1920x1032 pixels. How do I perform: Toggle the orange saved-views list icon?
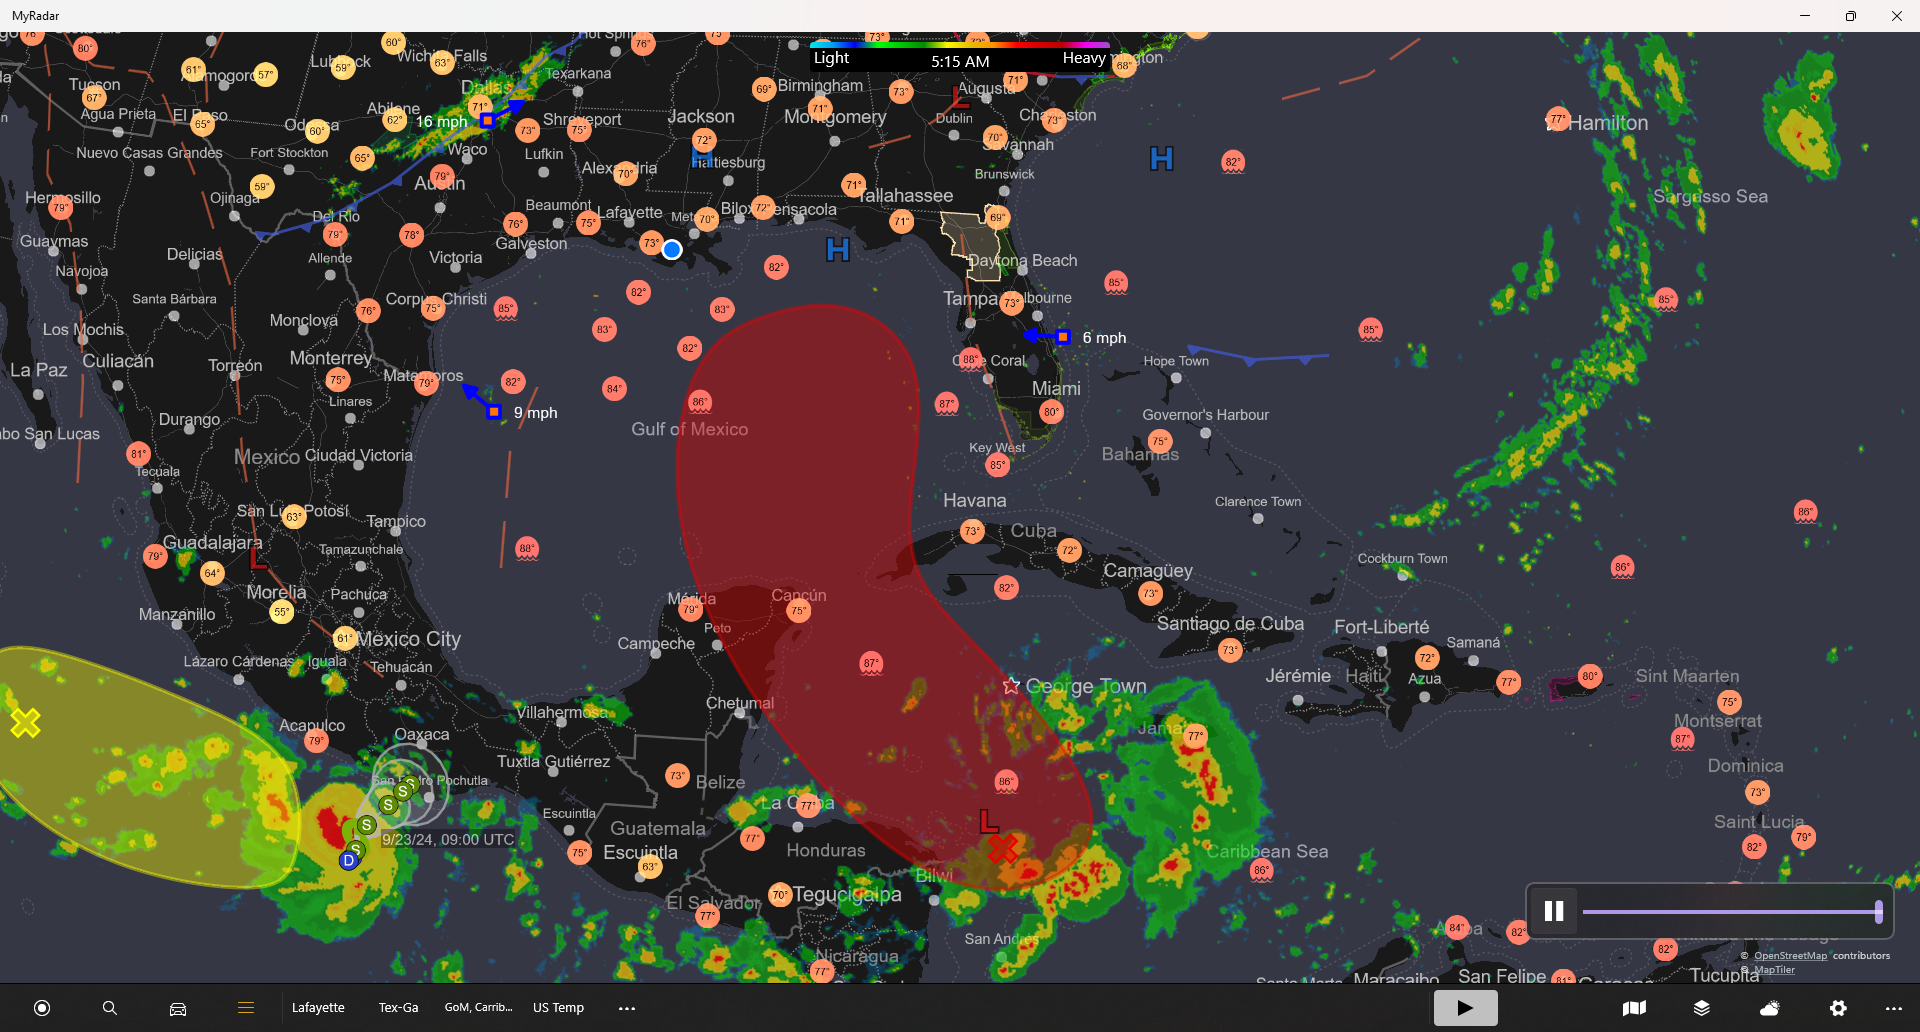246,1008
